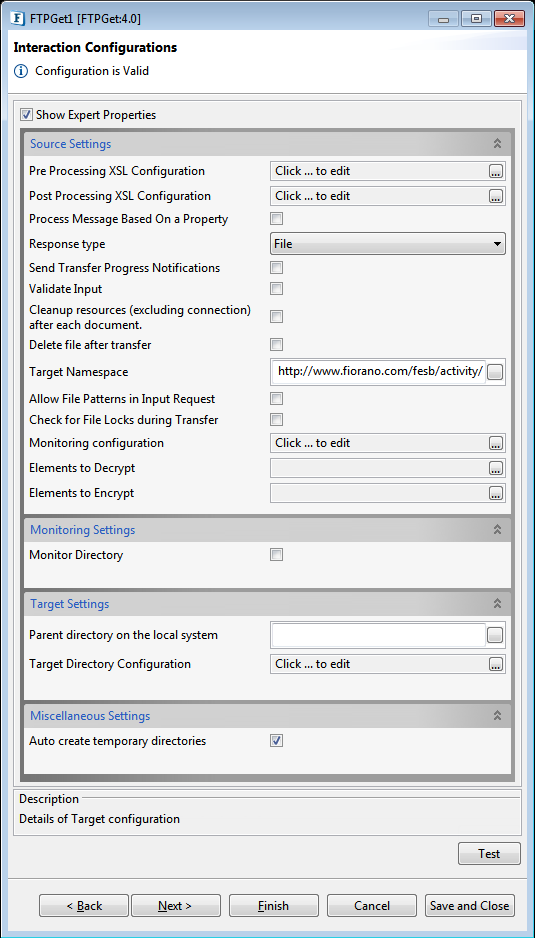Enable Delete file after transfer
The width and height of the screenshot is (535, 938).
click(276, 345)
